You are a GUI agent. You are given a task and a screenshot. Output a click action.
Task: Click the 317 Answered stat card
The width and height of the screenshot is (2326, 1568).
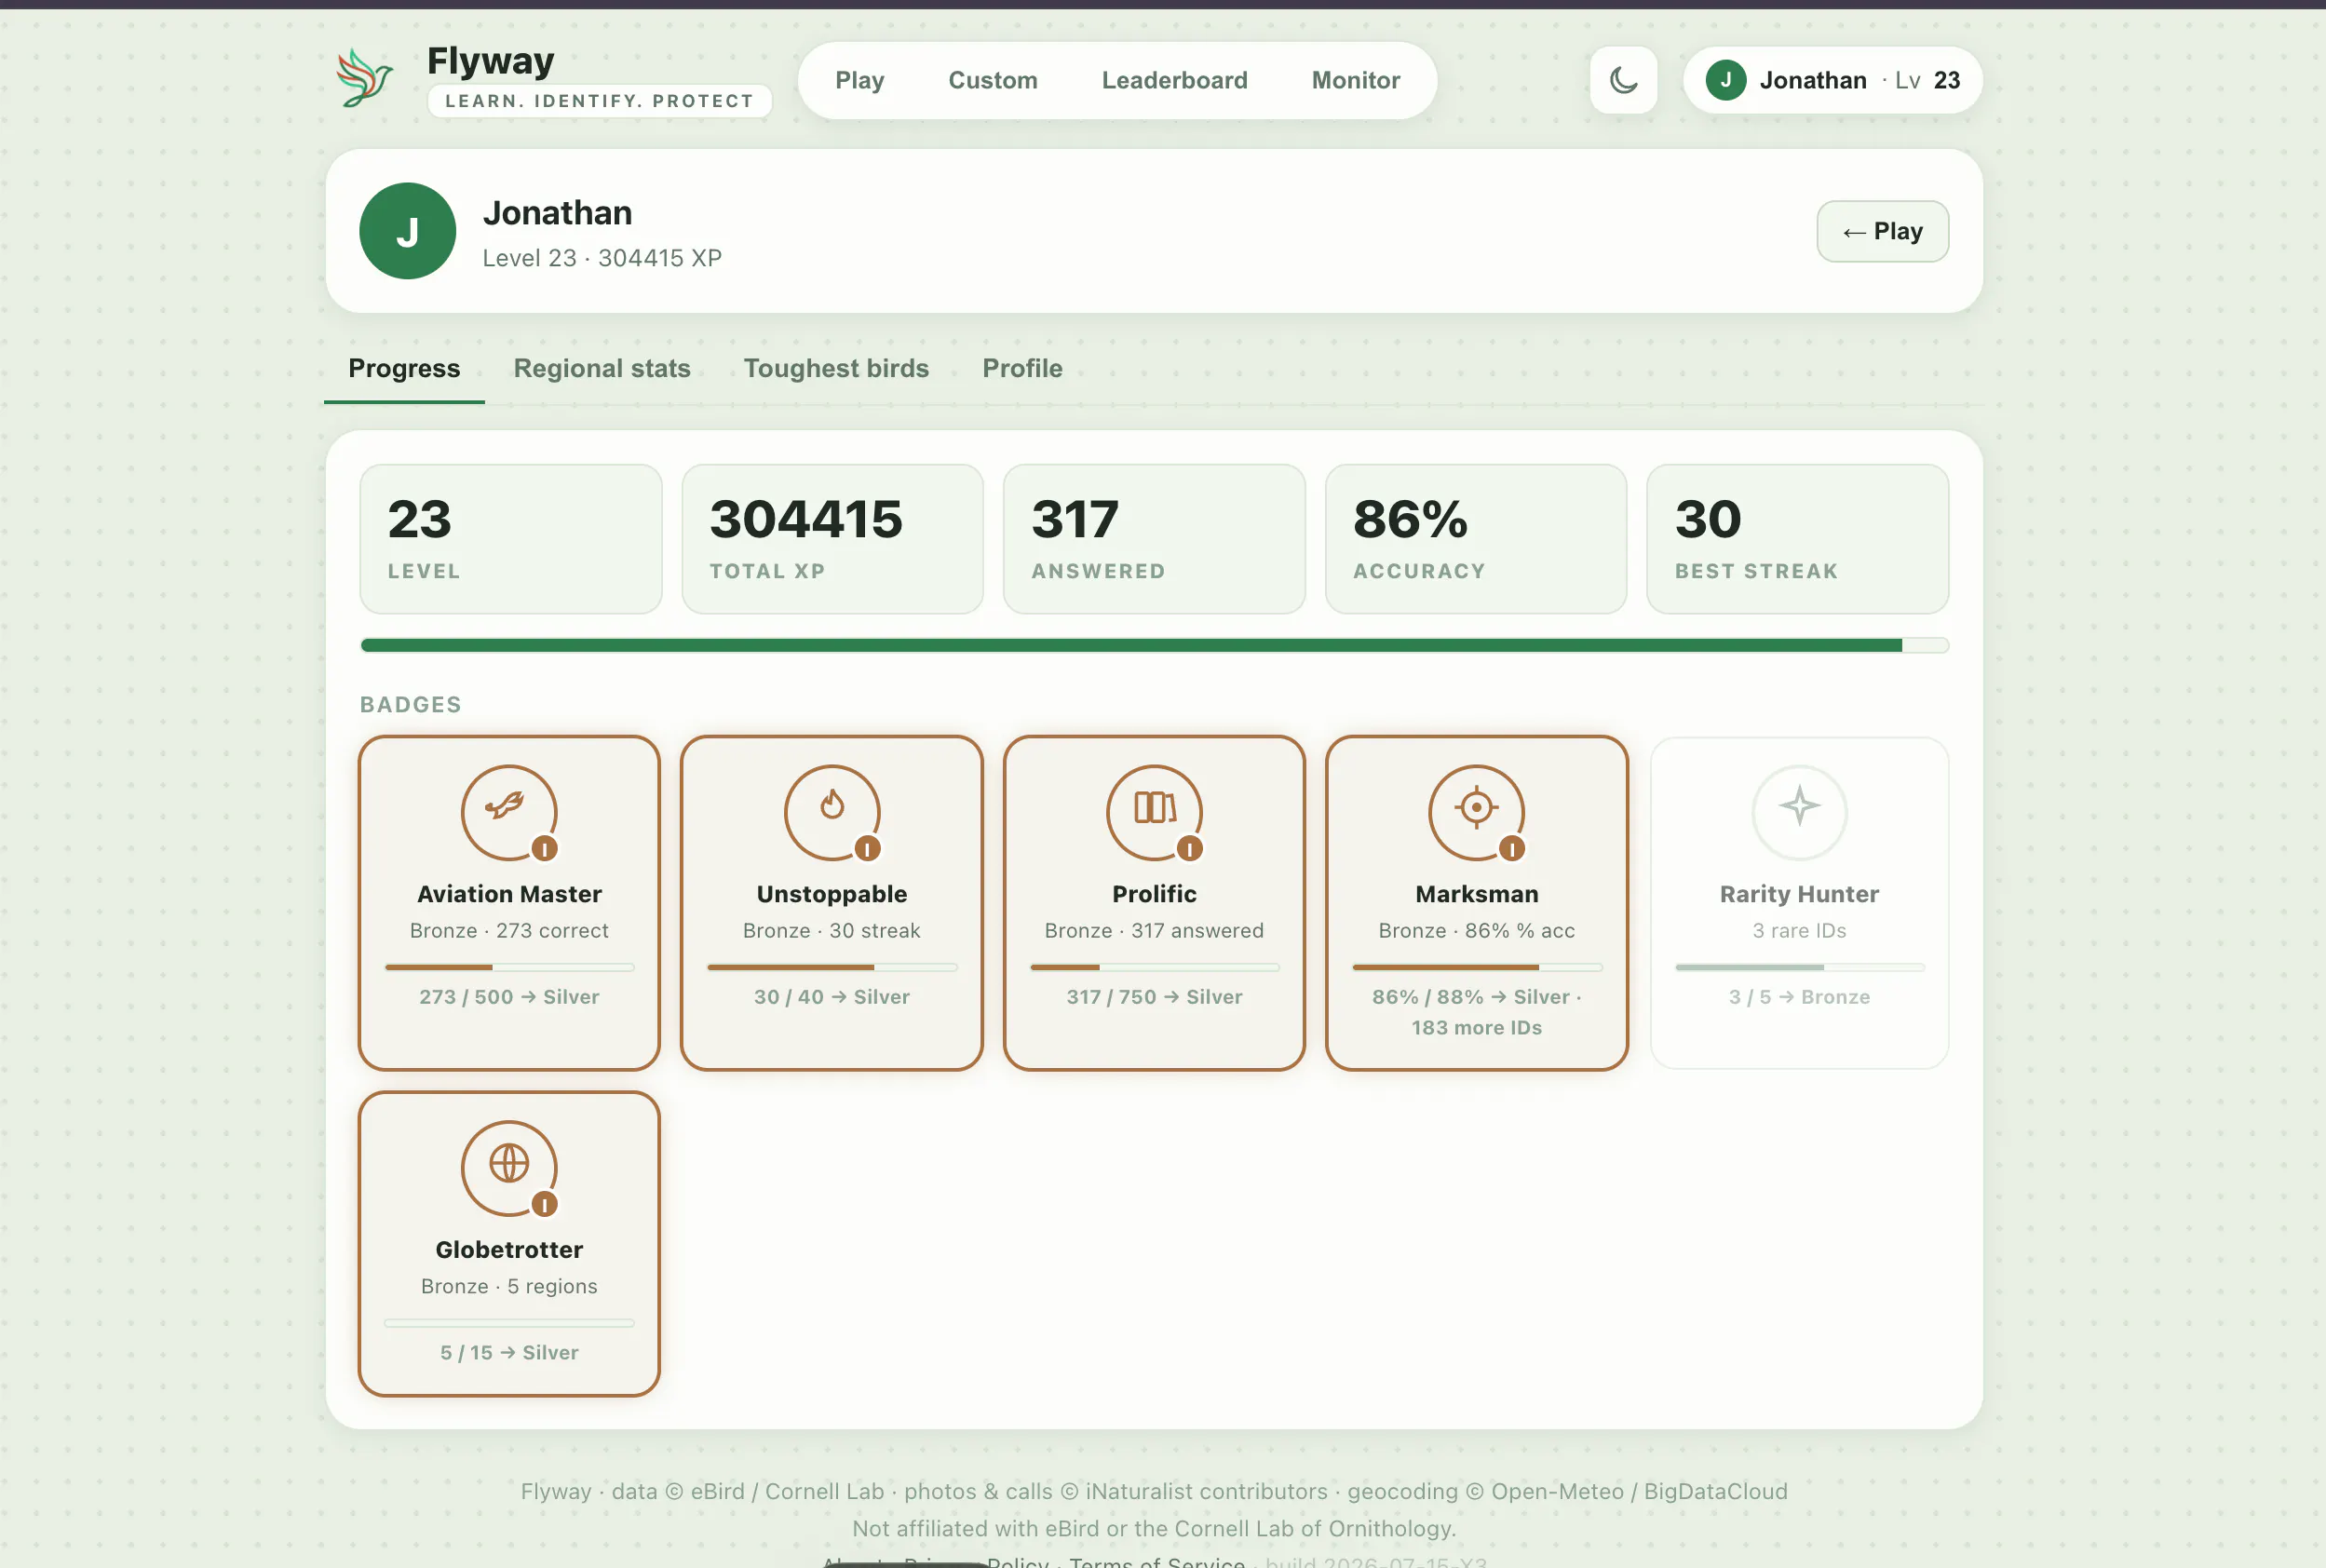(1154, 539)
